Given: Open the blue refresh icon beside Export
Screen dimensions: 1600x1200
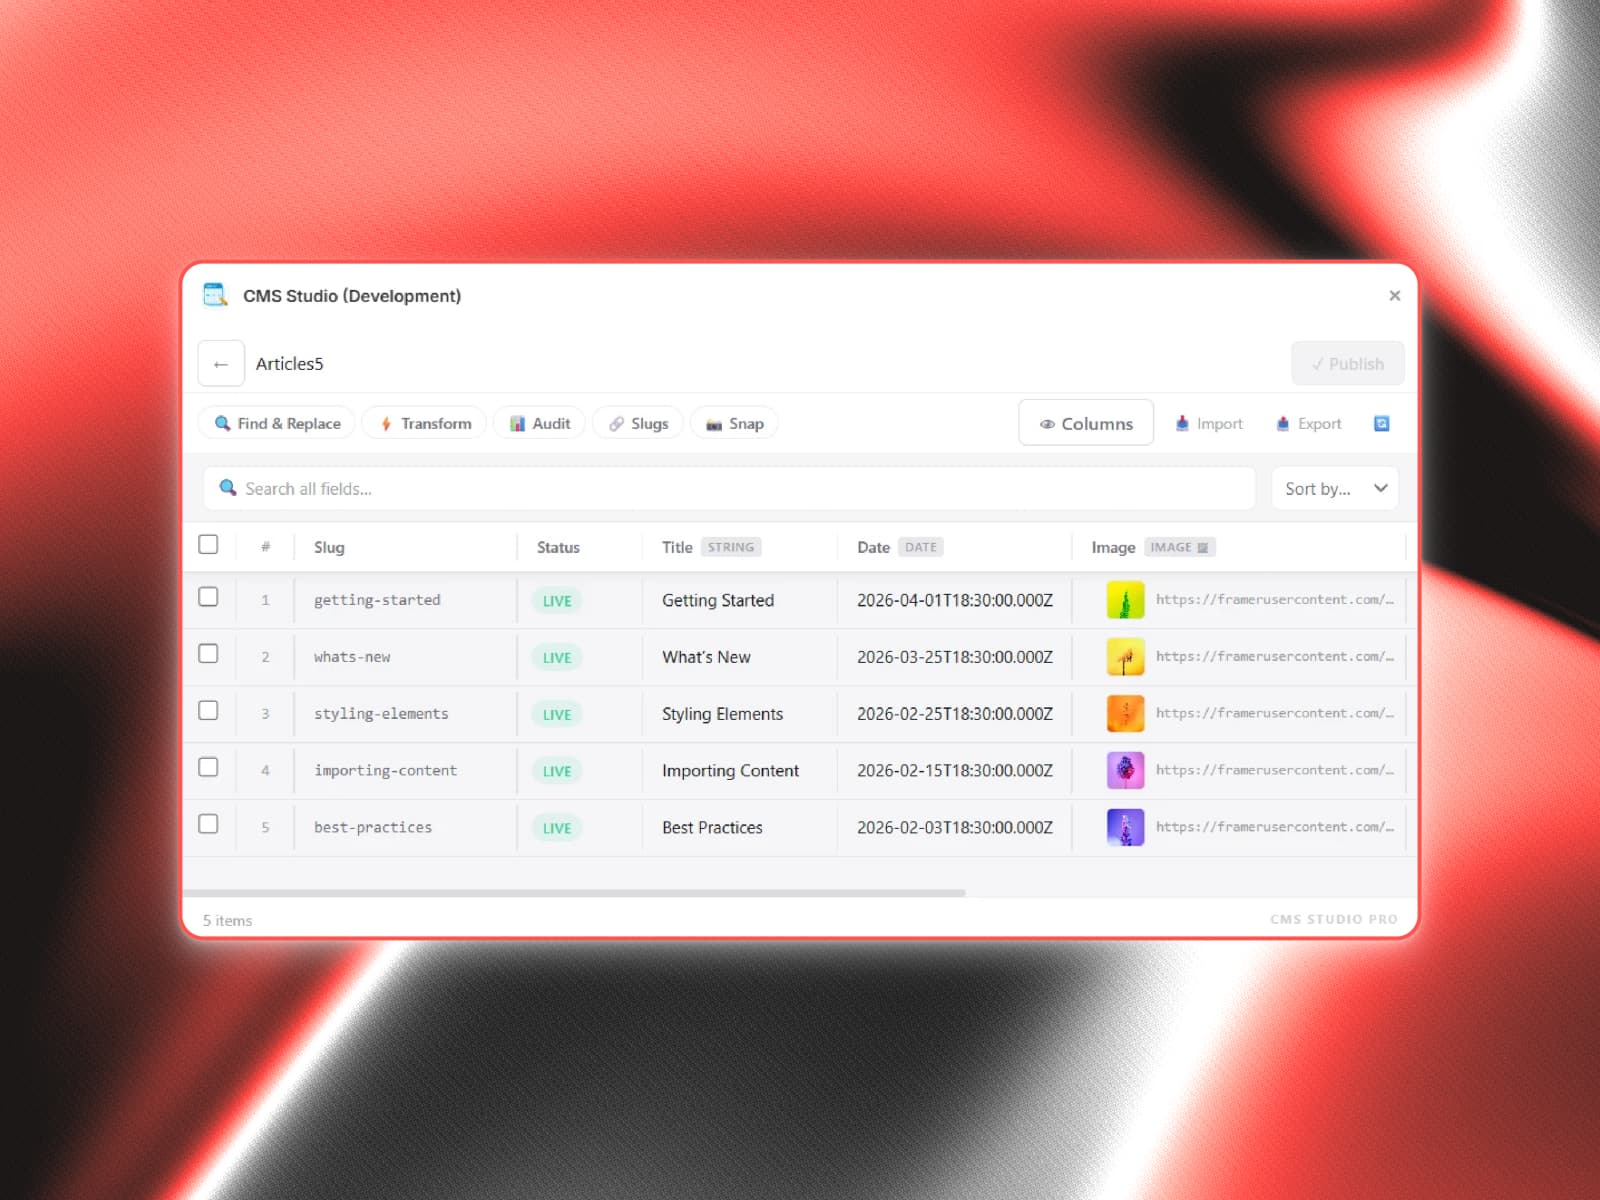Looking at the screenshot, I should click(1381, 423).
